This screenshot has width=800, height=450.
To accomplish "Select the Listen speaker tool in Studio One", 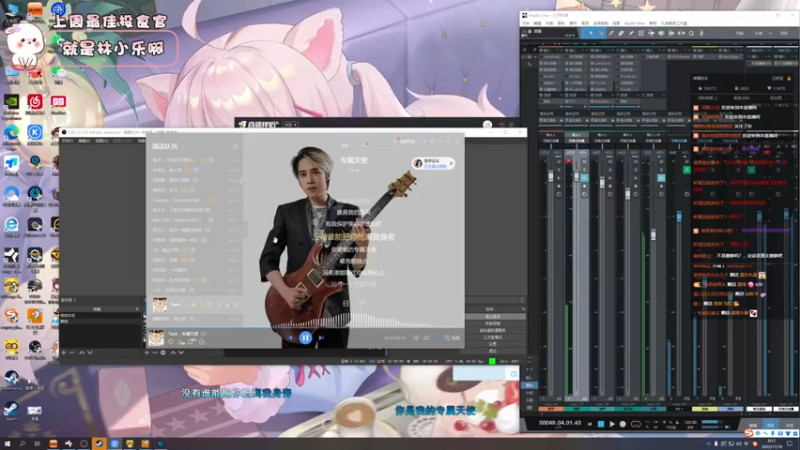I will [x=661, y=33].
